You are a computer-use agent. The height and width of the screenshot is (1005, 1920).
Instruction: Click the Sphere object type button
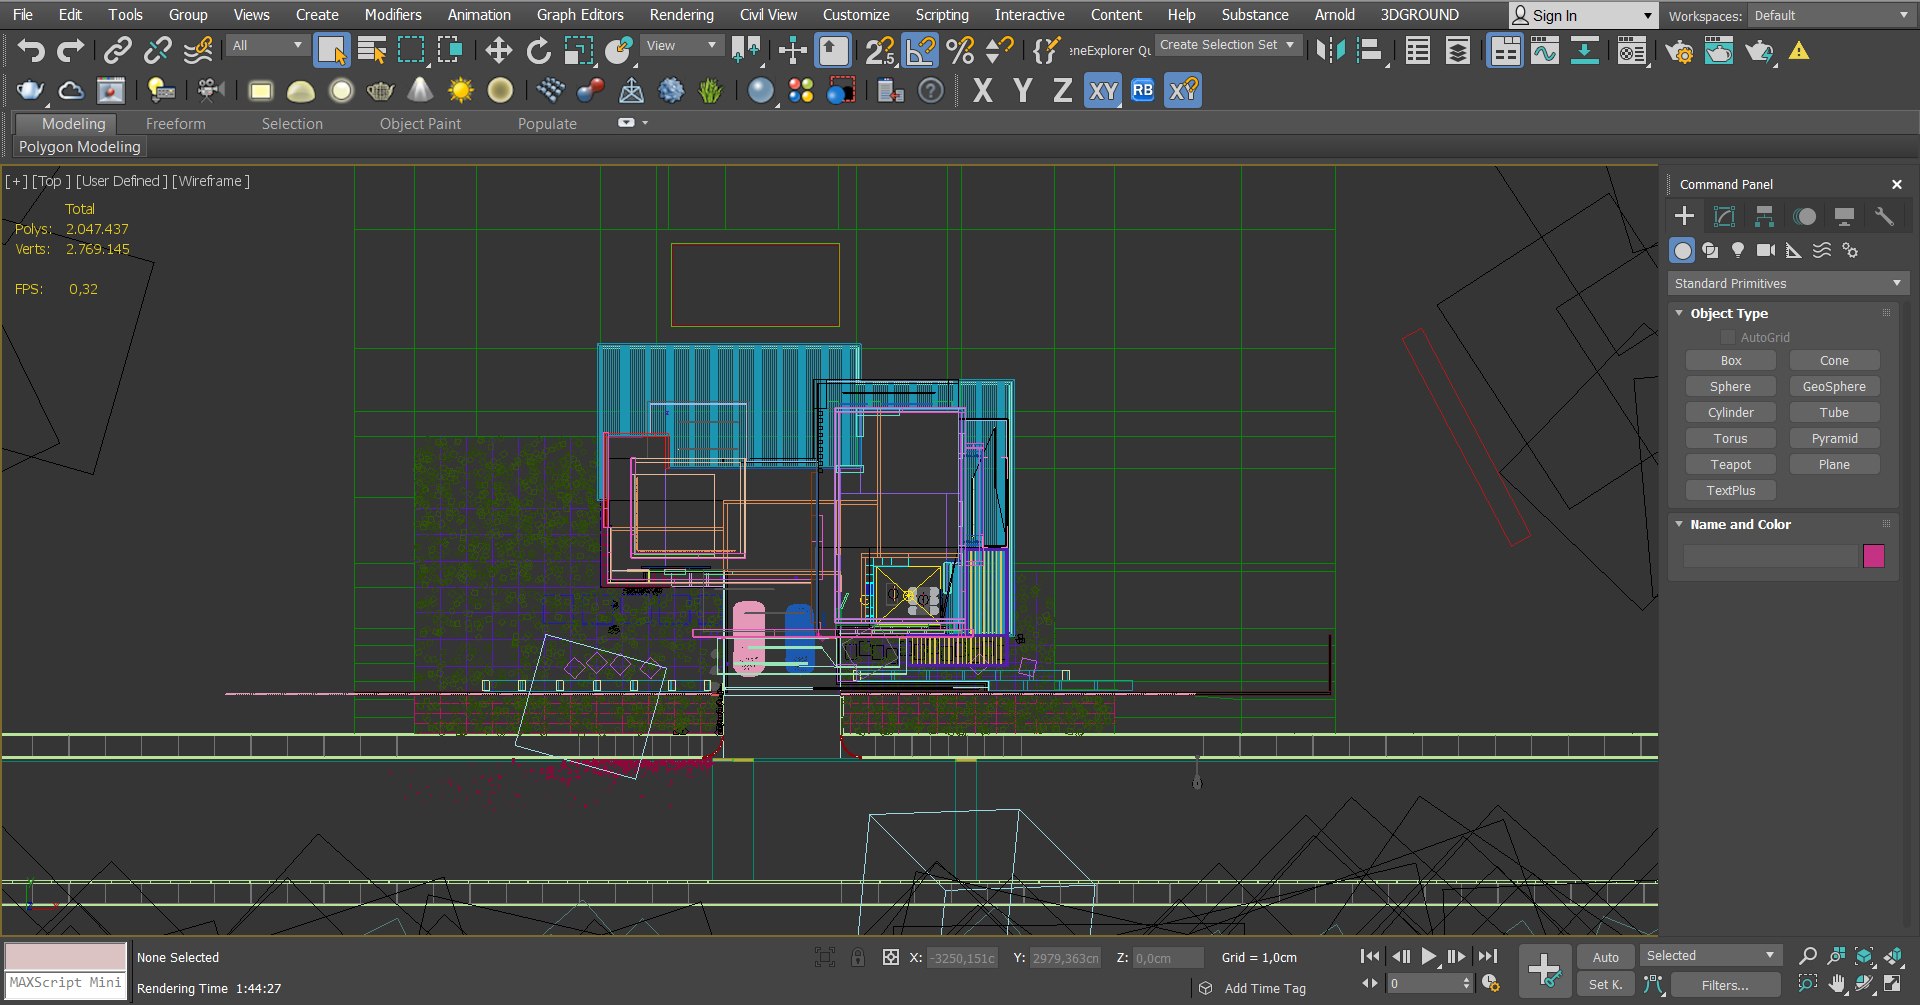(x=1730, y=387)
